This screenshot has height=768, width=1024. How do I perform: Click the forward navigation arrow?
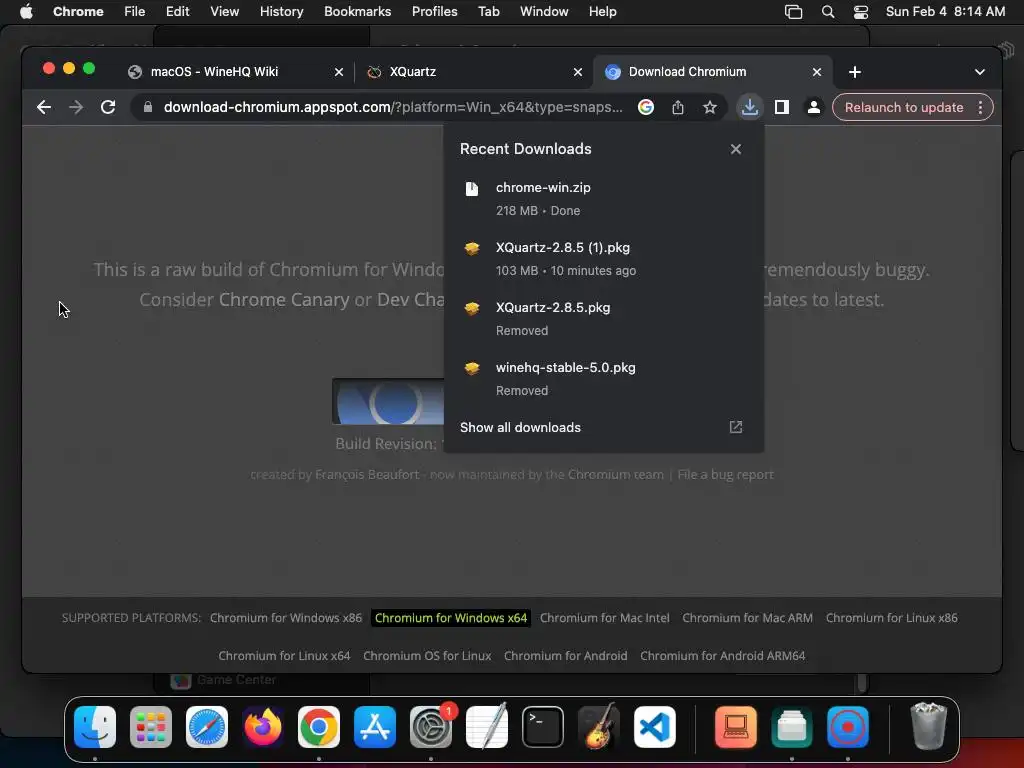tap(76, 107)
